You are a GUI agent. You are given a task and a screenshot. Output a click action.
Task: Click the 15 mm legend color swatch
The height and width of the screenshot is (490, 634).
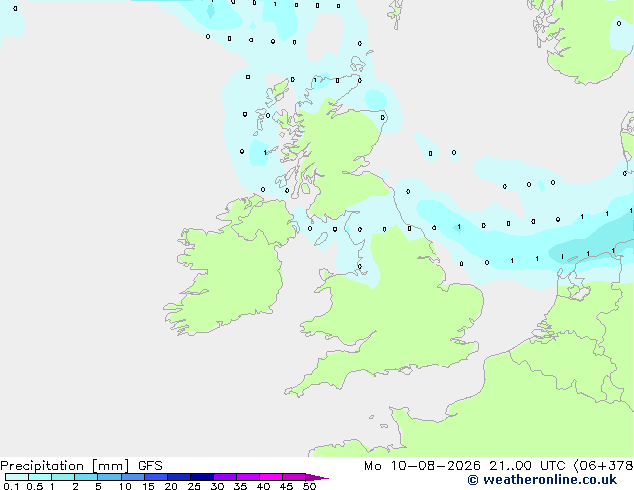tap(155, 477)
